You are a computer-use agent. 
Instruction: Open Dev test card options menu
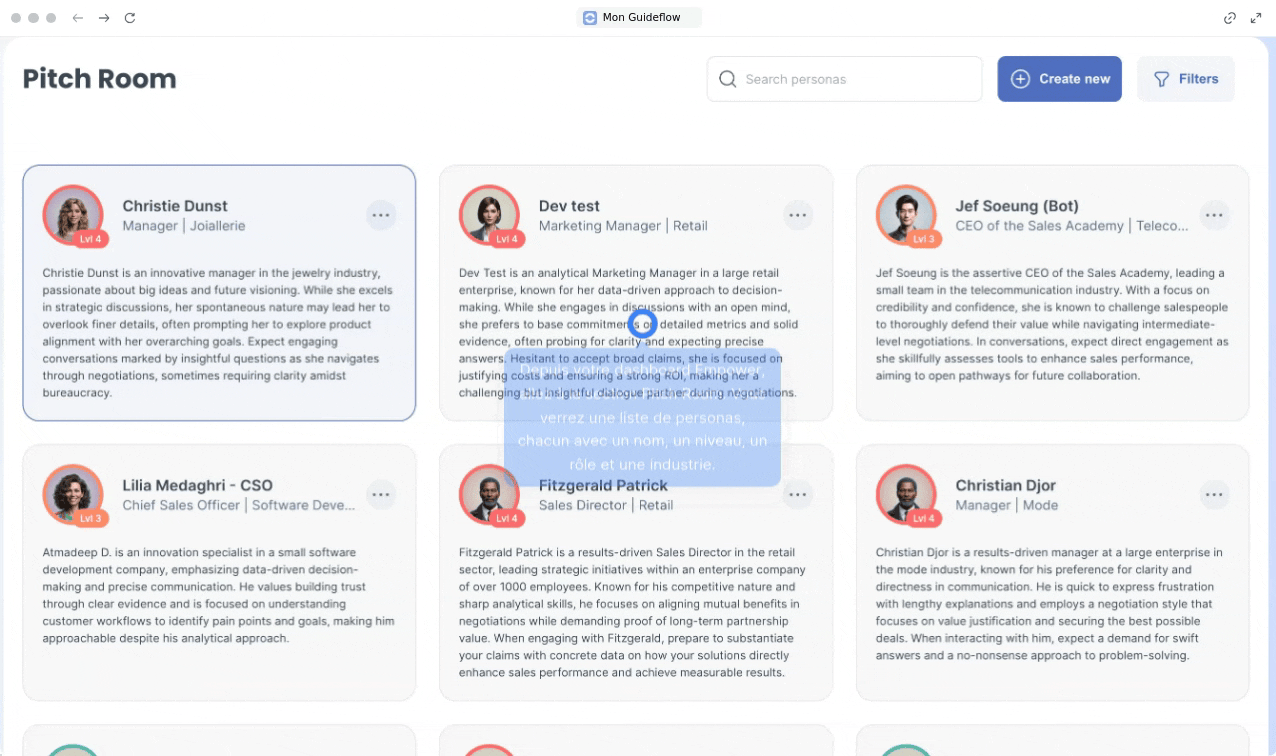(x=797, y=215)
